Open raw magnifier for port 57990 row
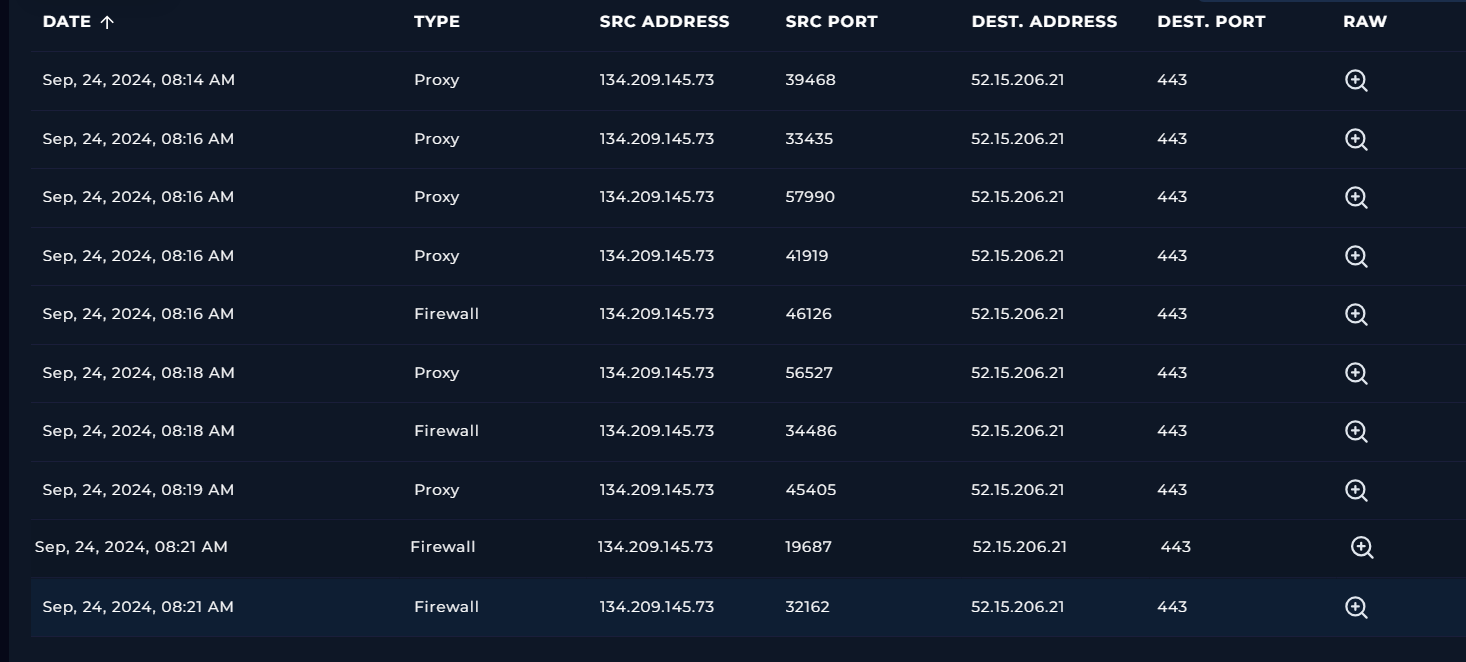Screen dimensions: 1466x662 tap(1356, 197)
